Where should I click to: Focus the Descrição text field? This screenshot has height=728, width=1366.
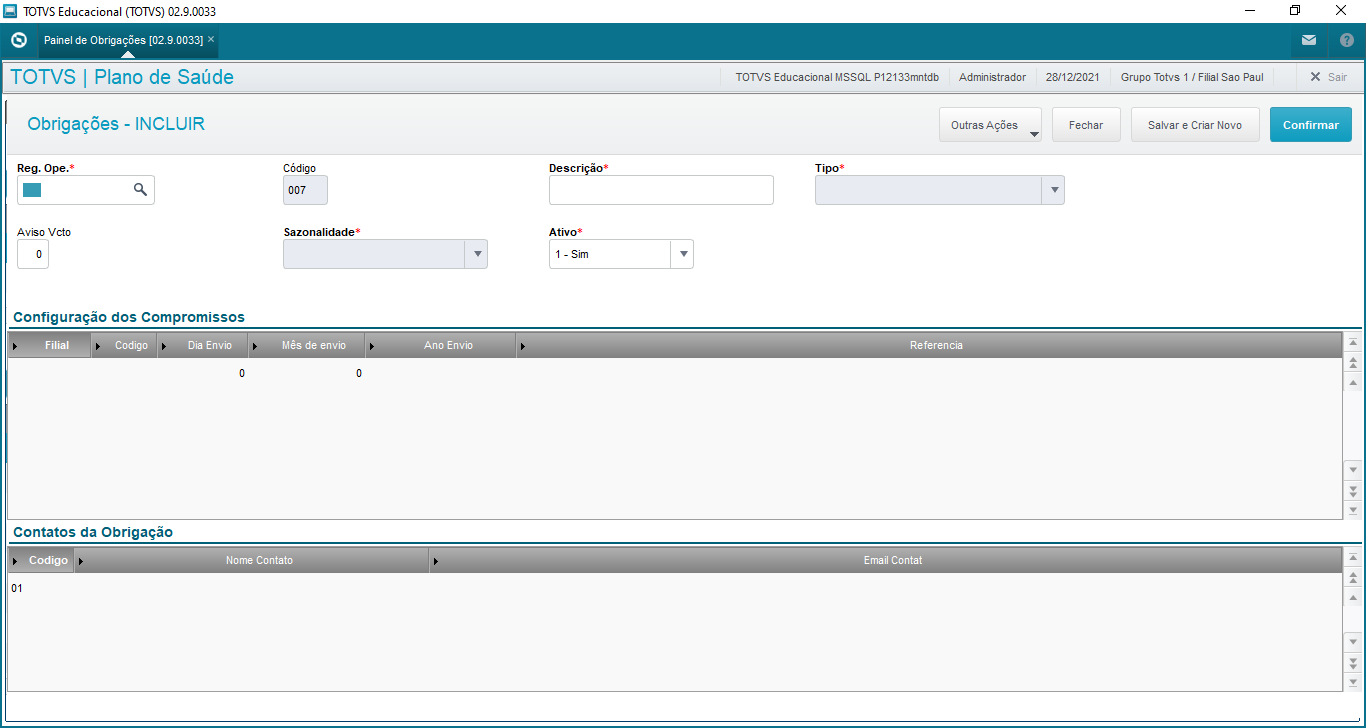pyautogui.click(x=661, y=190)
